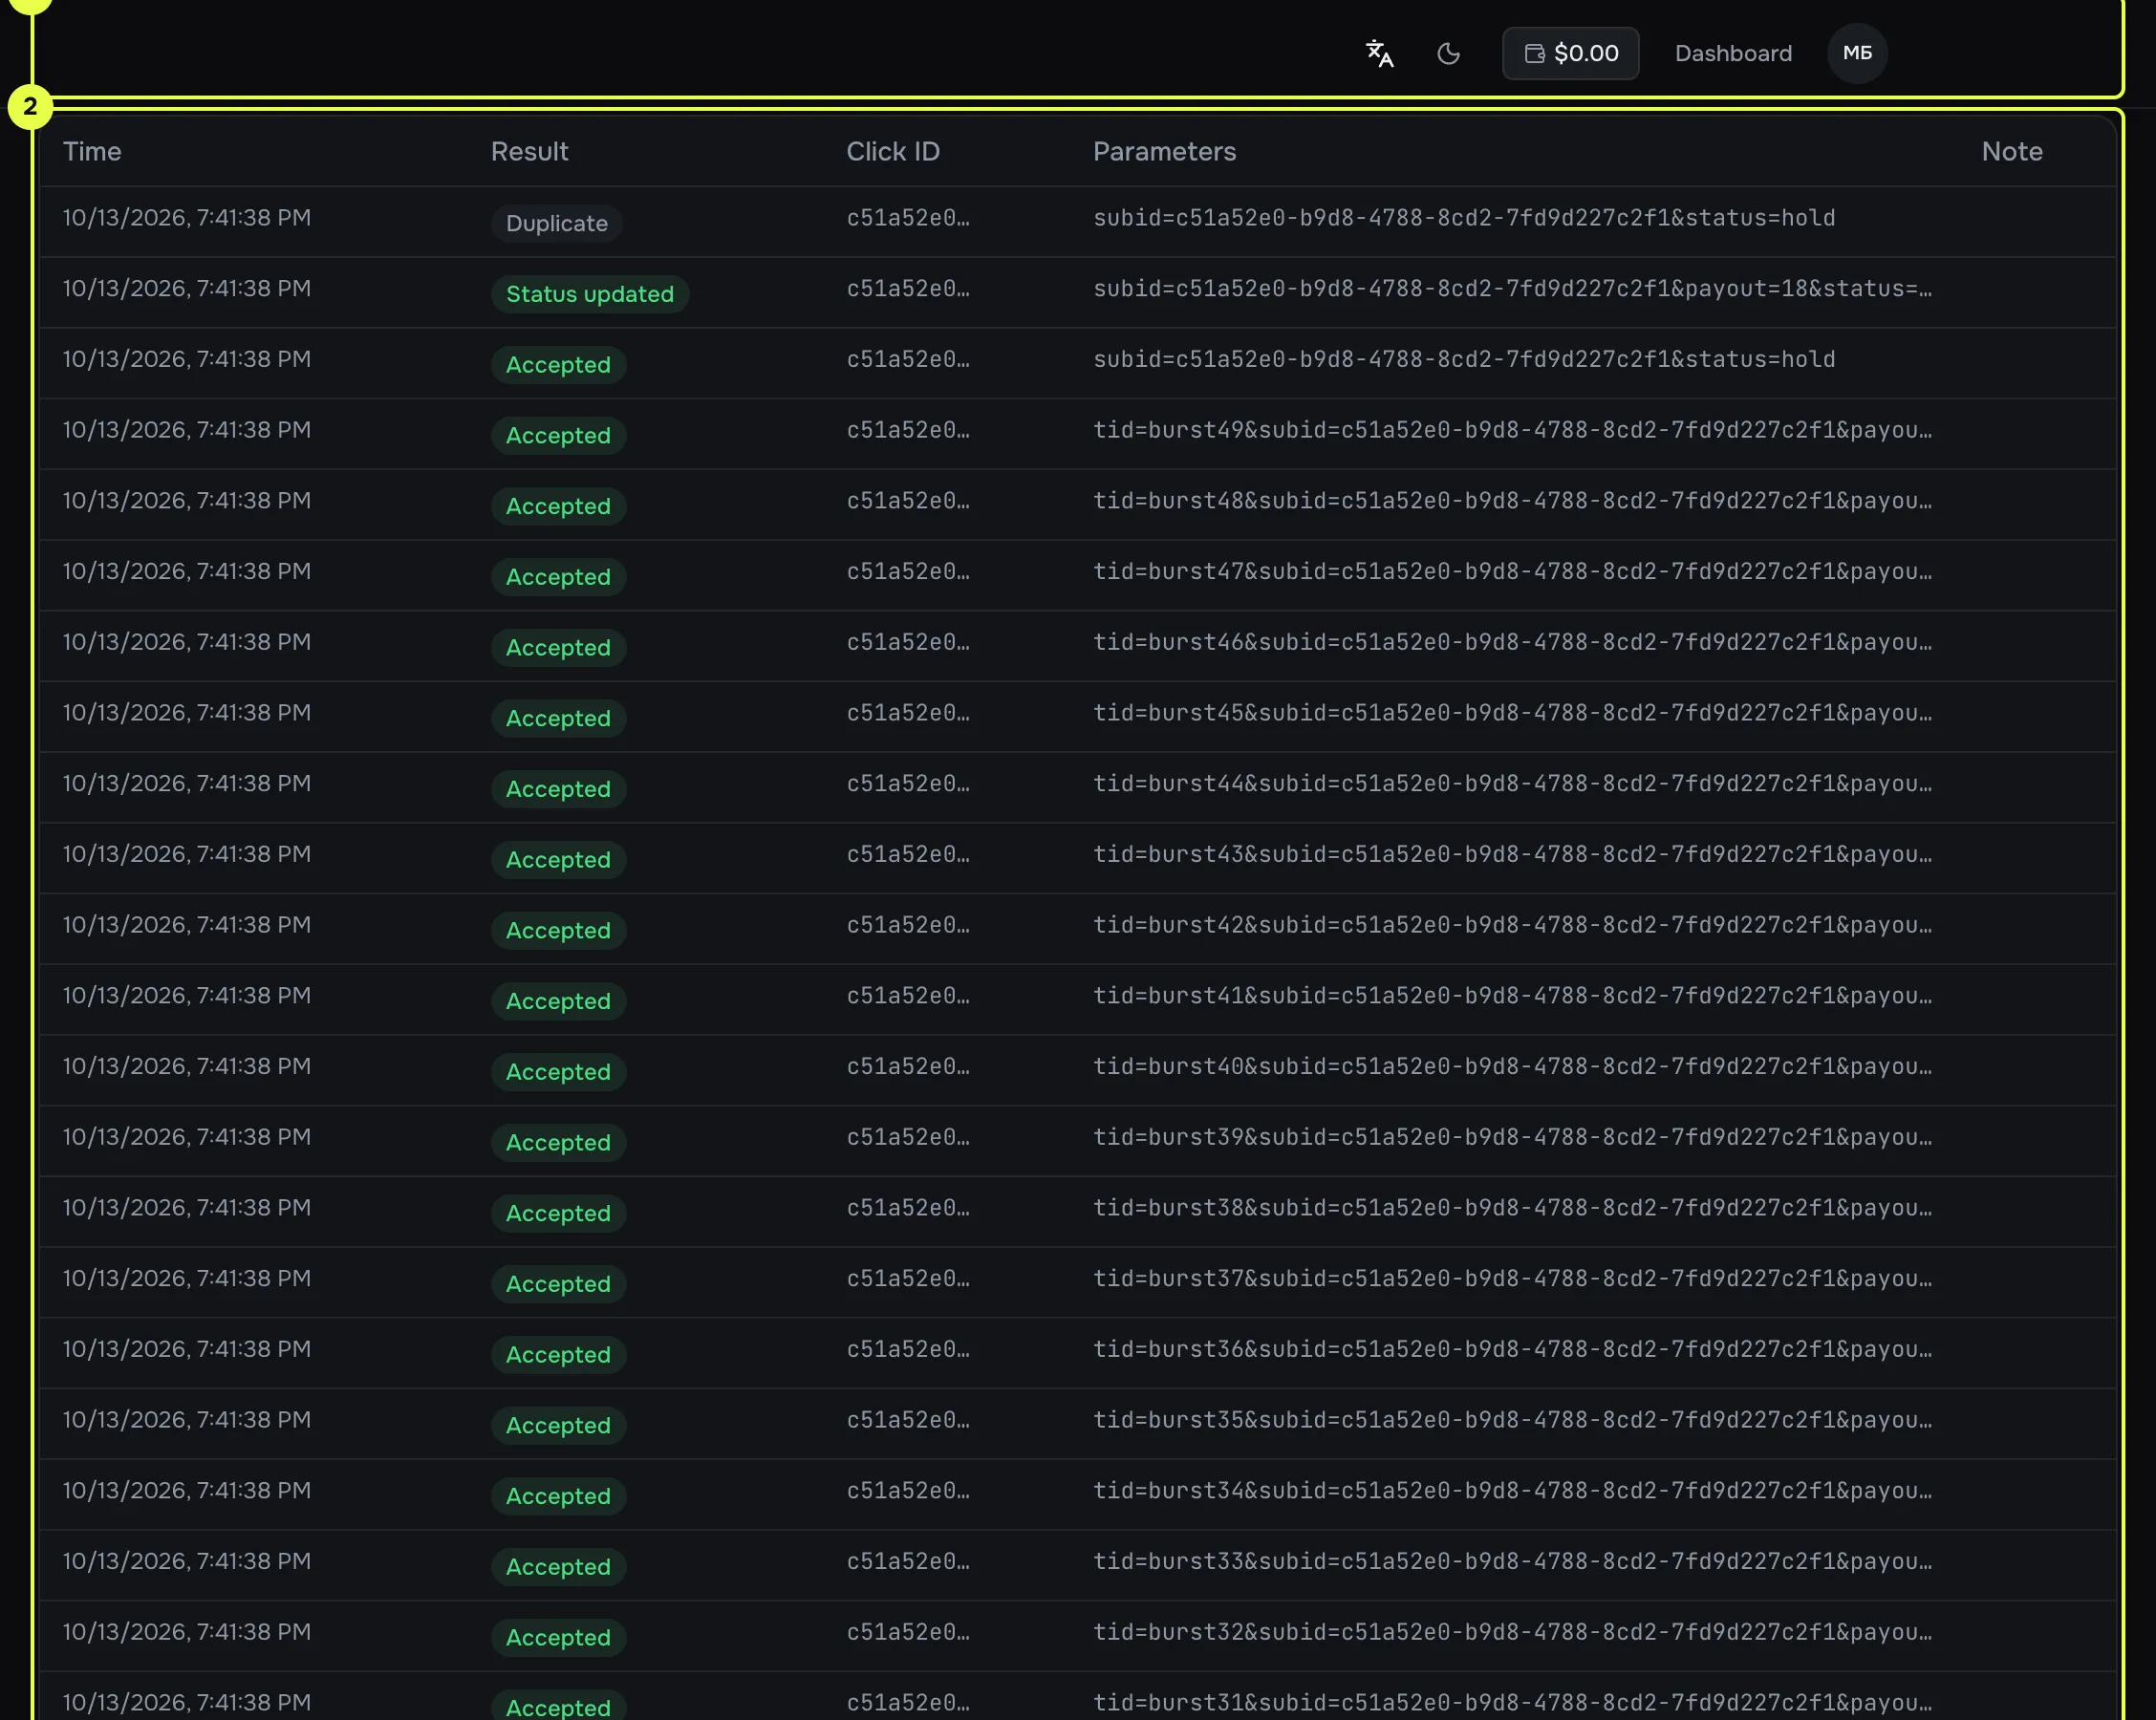Click the tid=burst40 parameters cell

point(1512,1067)
